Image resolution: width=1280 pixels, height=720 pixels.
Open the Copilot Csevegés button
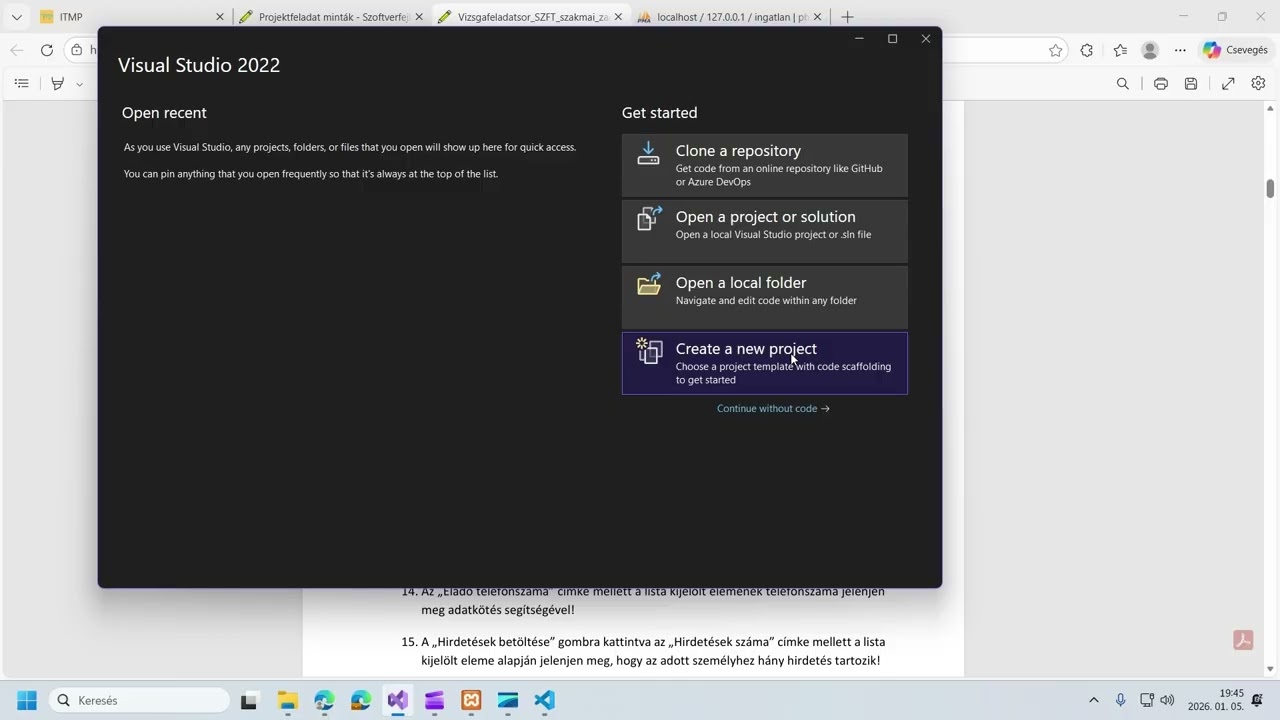tap(1235, 50)
